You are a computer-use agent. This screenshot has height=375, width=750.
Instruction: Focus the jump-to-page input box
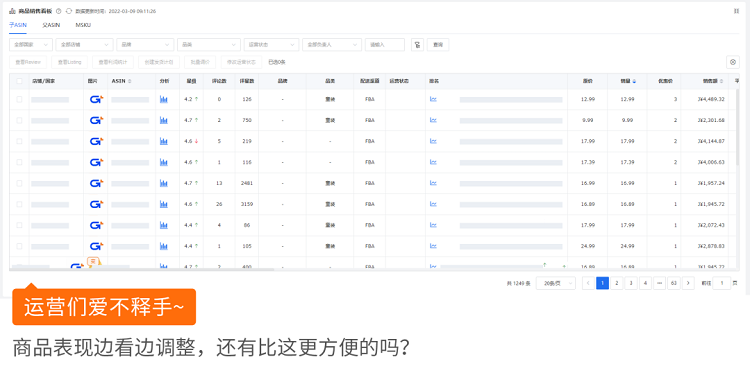[x=722, y=283]
